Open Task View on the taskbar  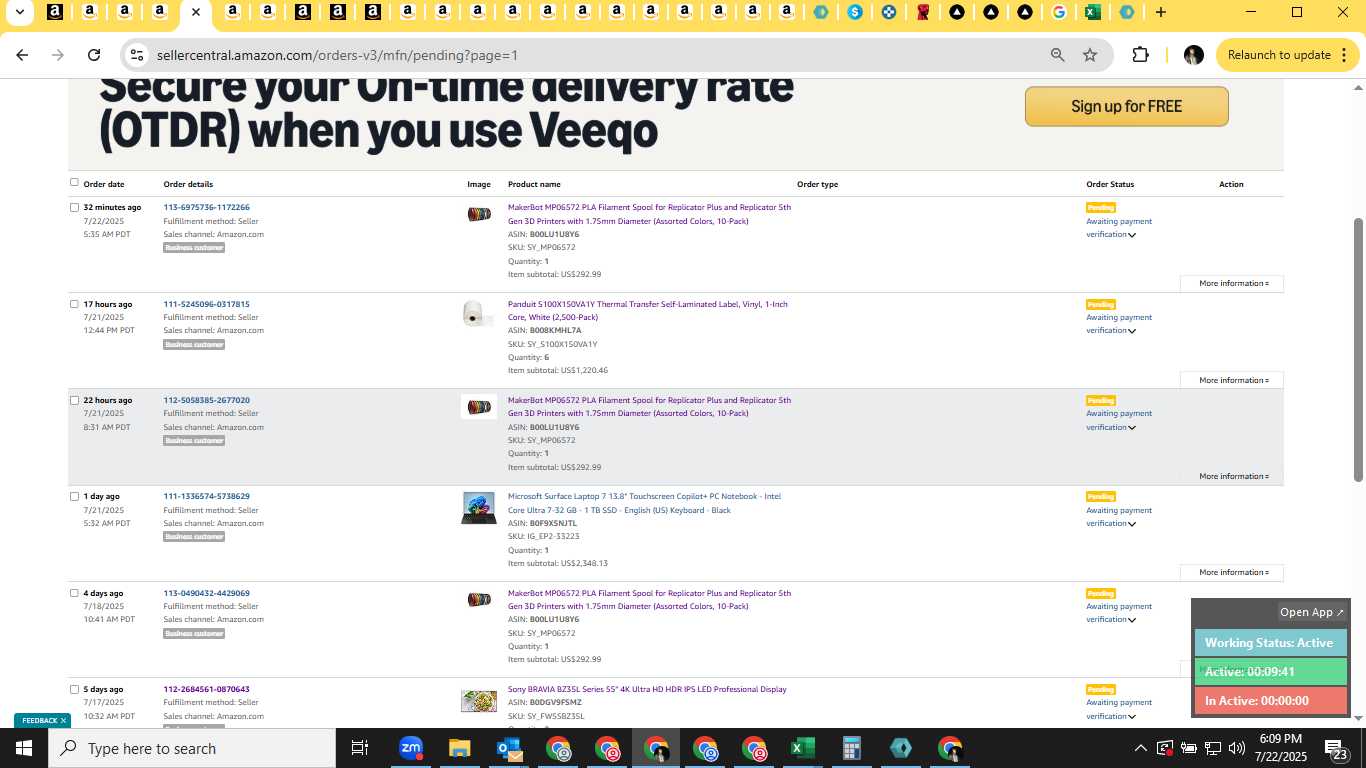click(360, 748)
